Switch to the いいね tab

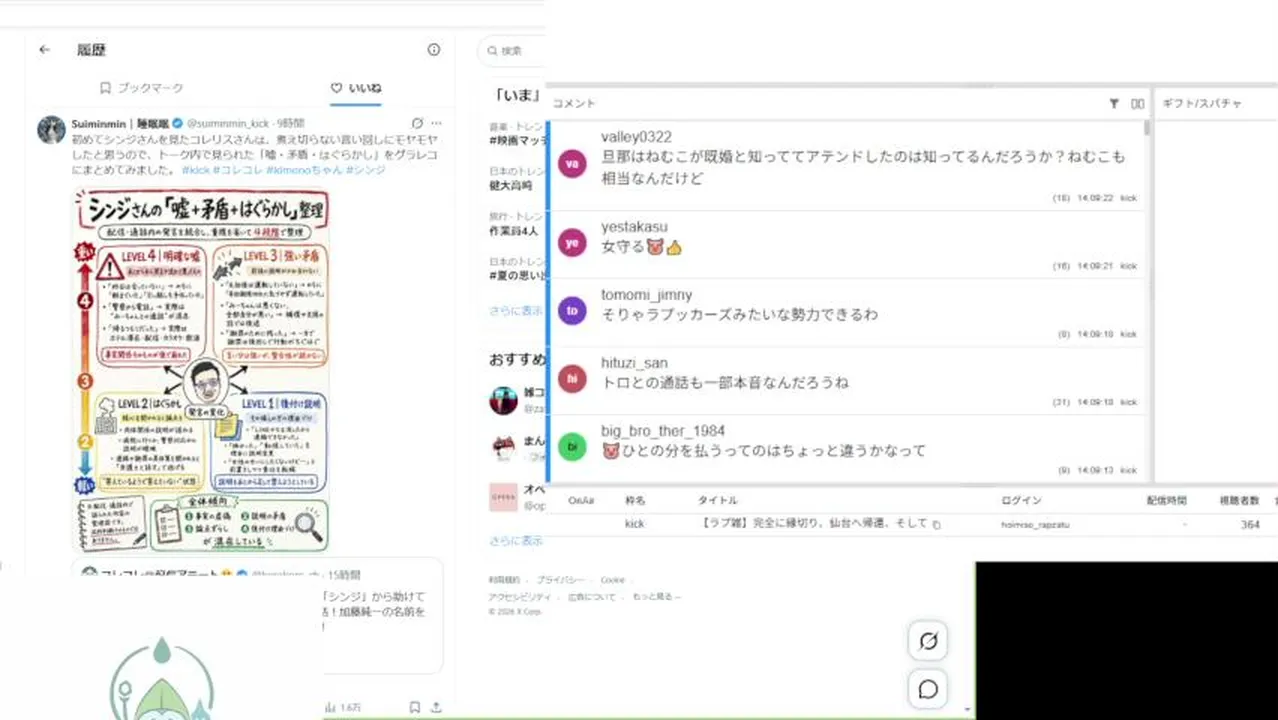(356, 88)
